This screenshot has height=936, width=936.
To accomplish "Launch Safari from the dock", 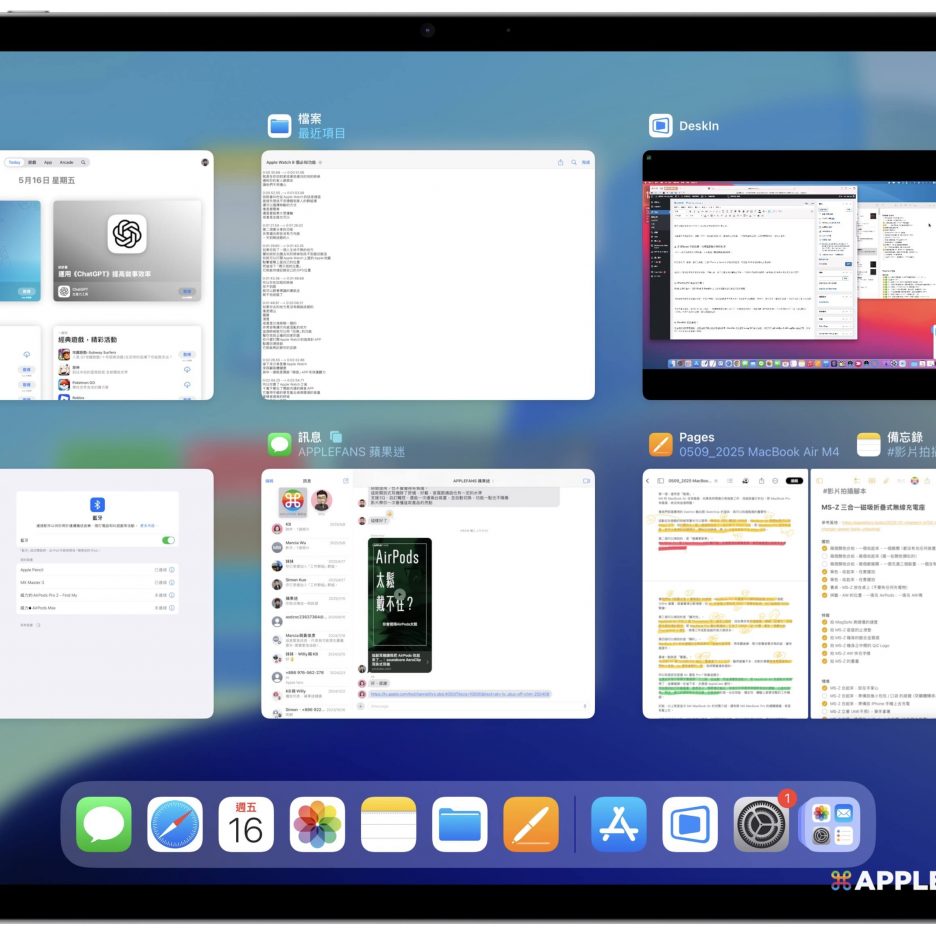I will coord(175,824).
